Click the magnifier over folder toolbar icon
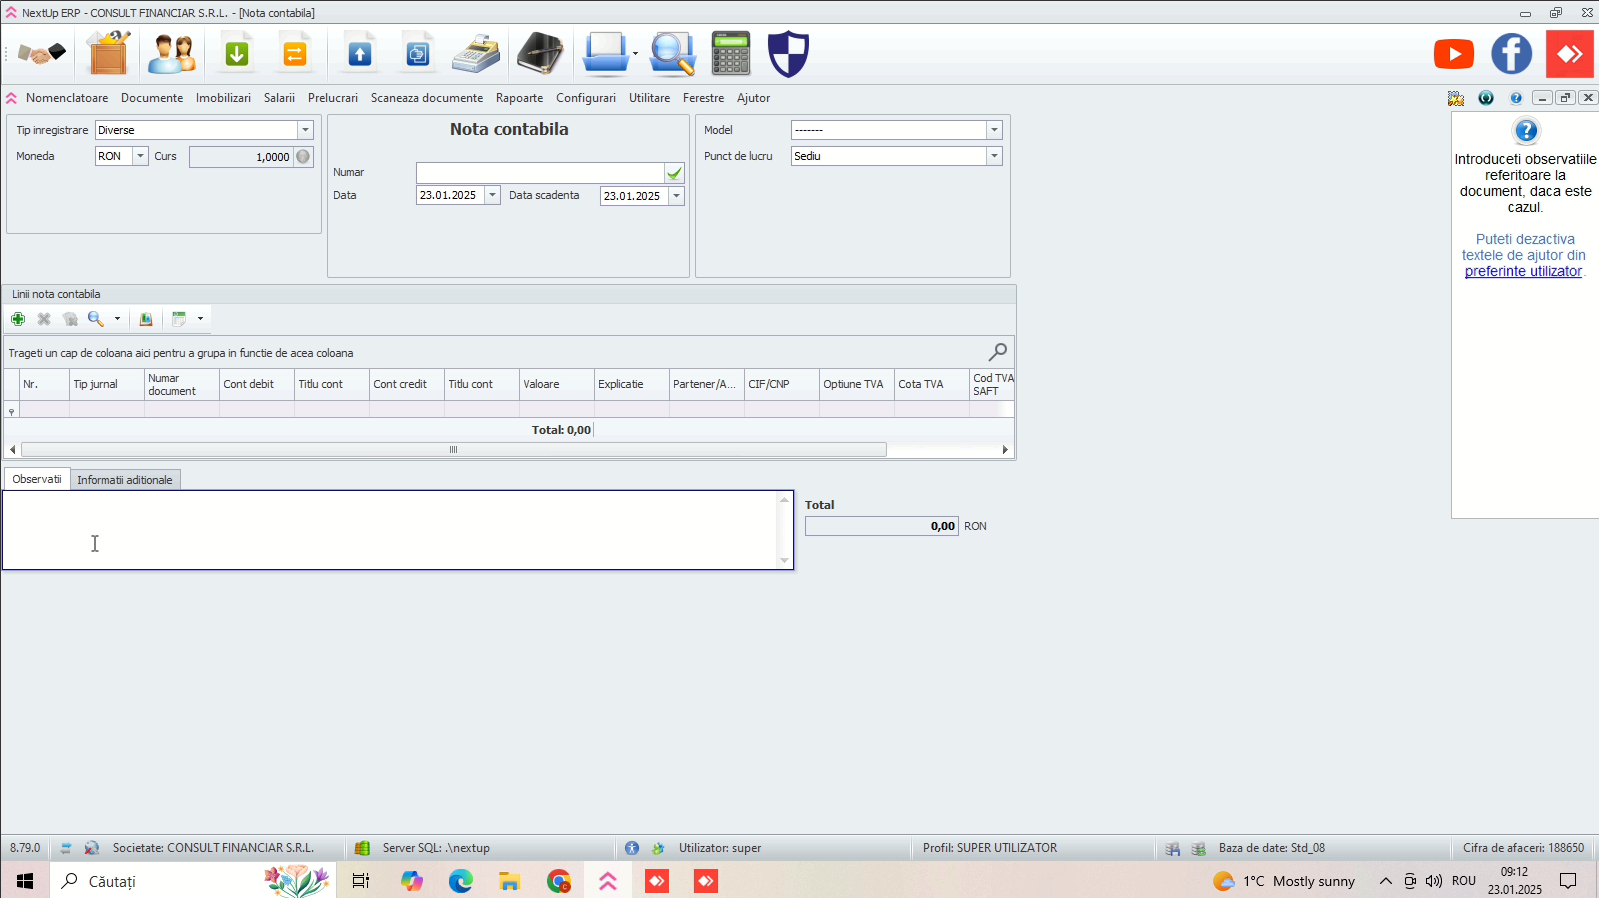The width and height of the screenshot is (1599, 898). click(x=672, y=54)
